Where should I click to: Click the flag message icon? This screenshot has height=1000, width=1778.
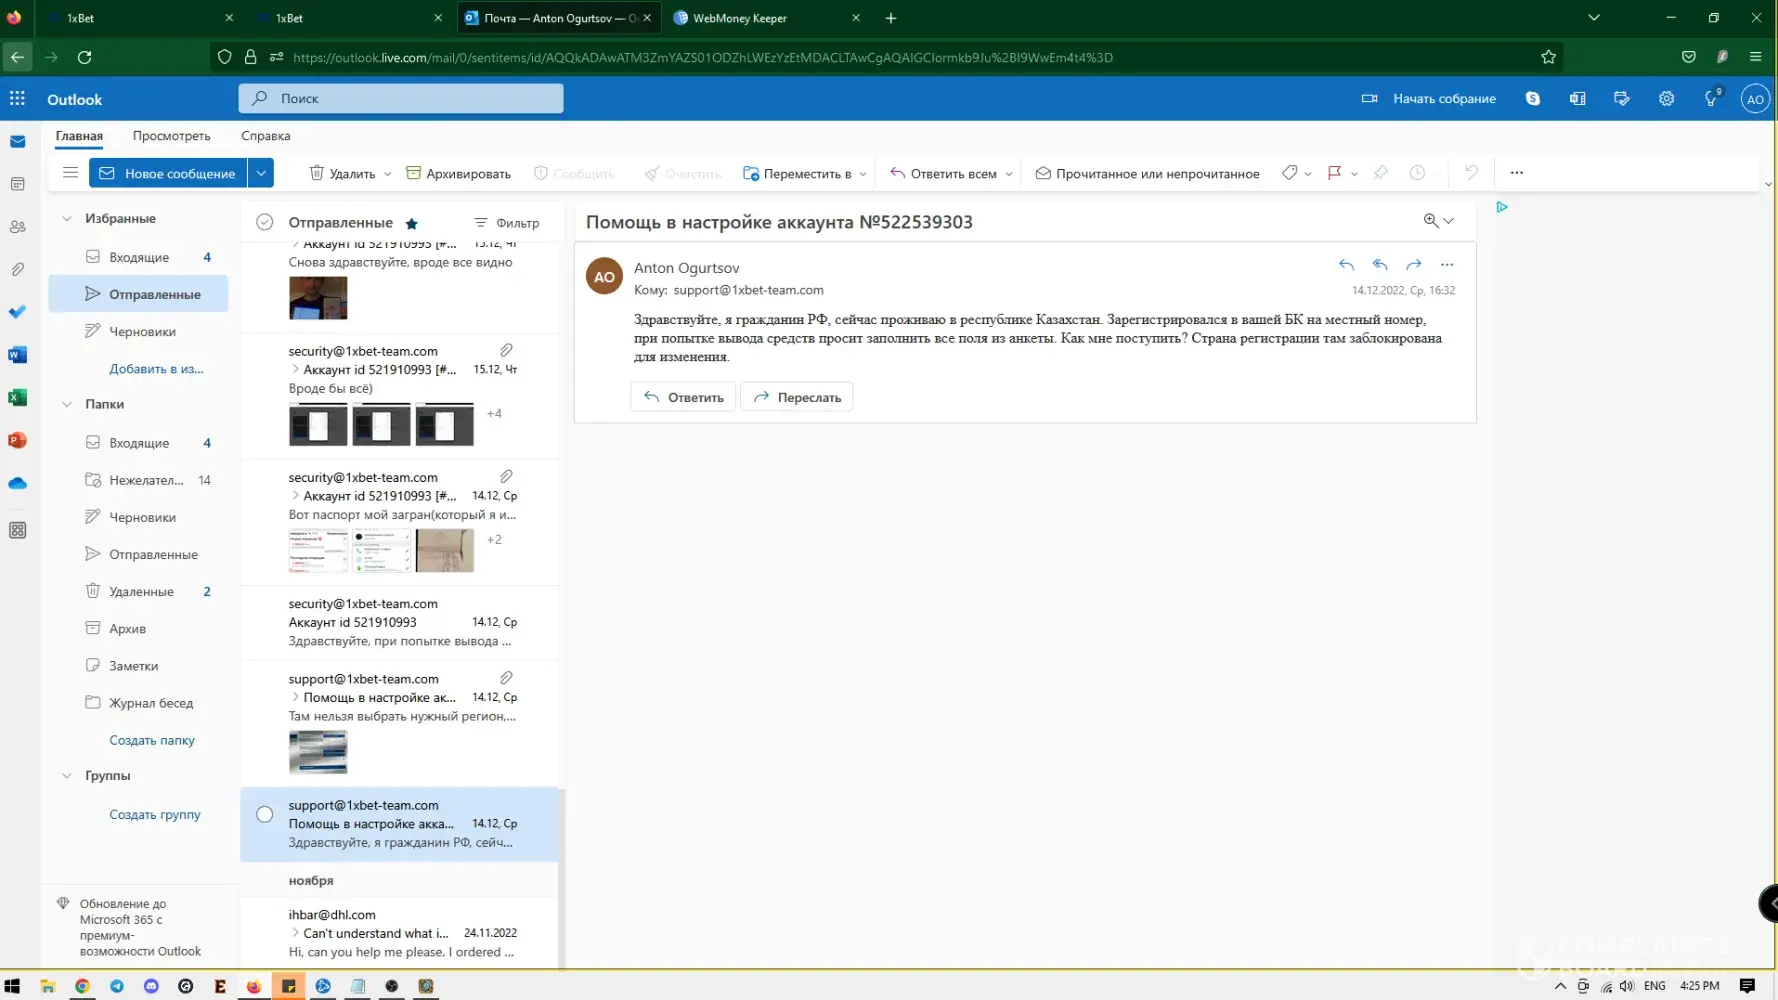[1333, 173]
